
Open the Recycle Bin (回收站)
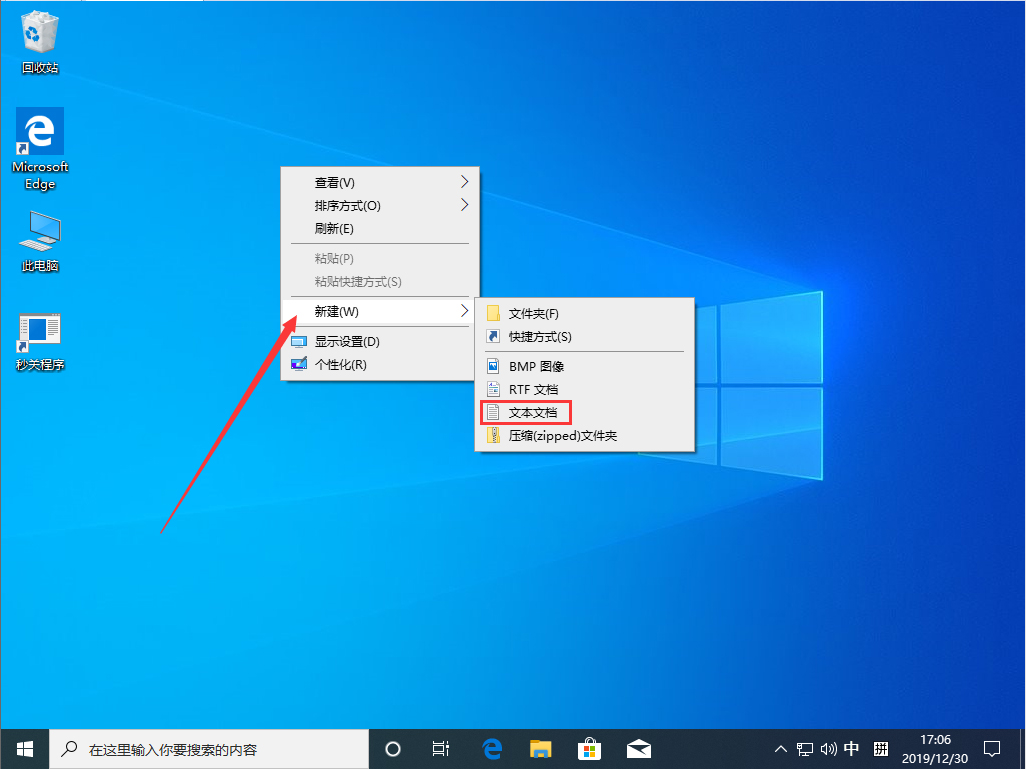coord(39,30)
